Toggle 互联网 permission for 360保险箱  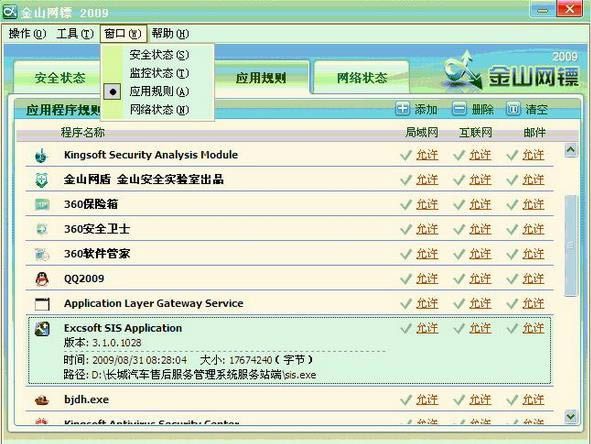coord(480,204)
